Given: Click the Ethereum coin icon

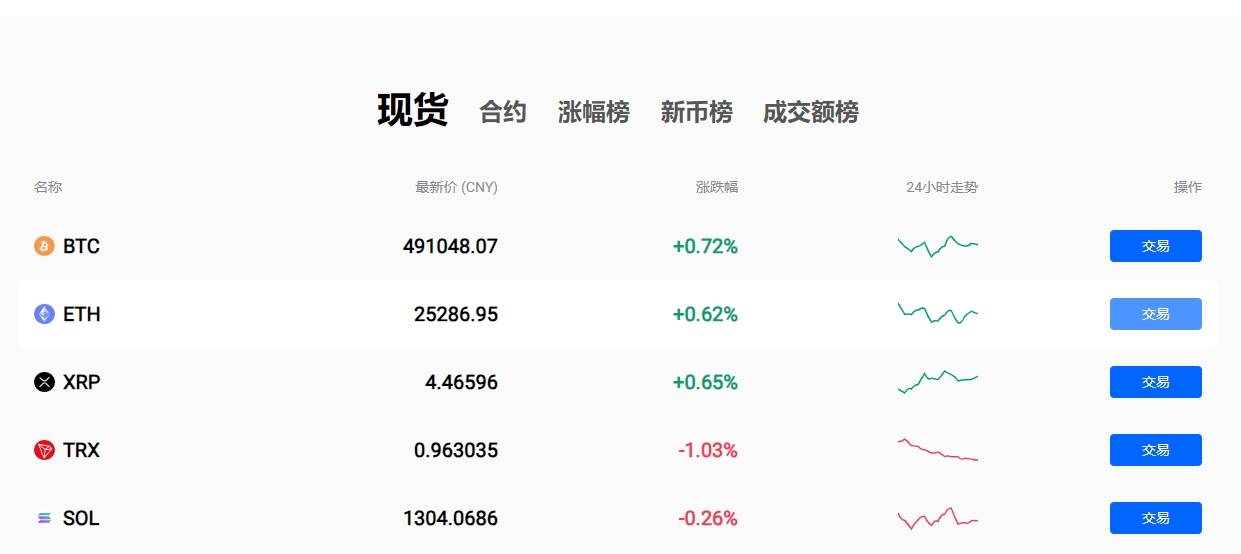Looking at the screenshot, I should coord(44,314).
